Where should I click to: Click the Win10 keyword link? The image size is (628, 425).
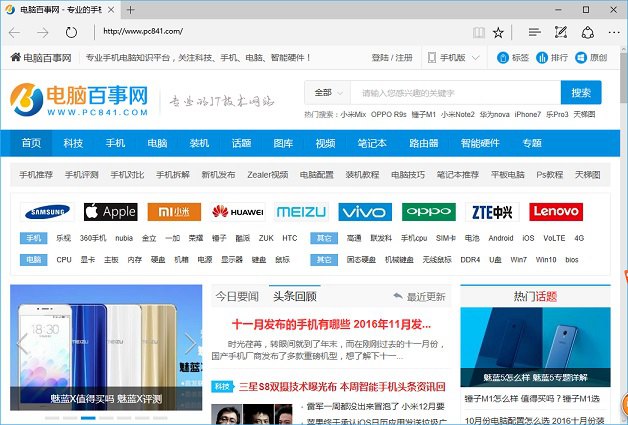(545, 260)
